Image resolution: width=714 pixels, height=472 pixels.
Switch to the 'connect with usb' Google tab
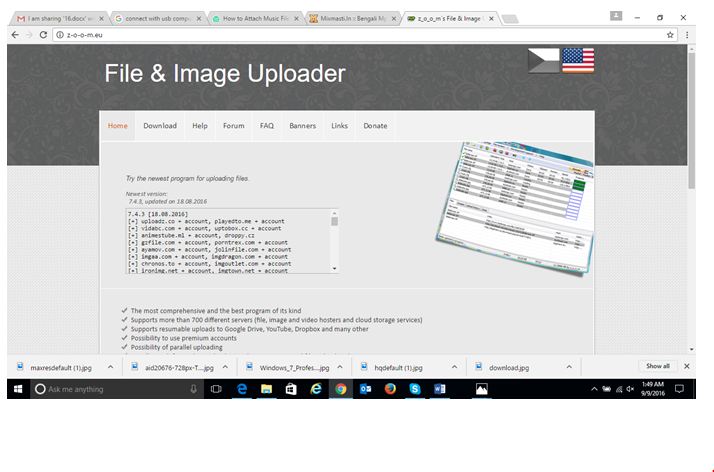[x=155, y=19]
